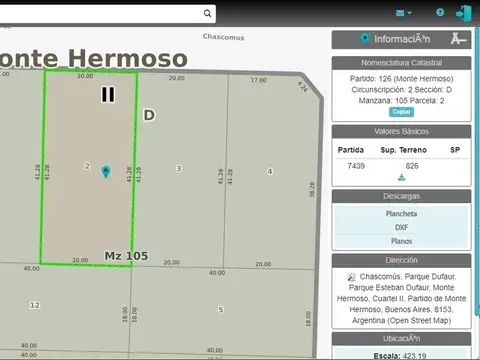
Task: Click the download icon under Partida values
Action: coord(402,177)
